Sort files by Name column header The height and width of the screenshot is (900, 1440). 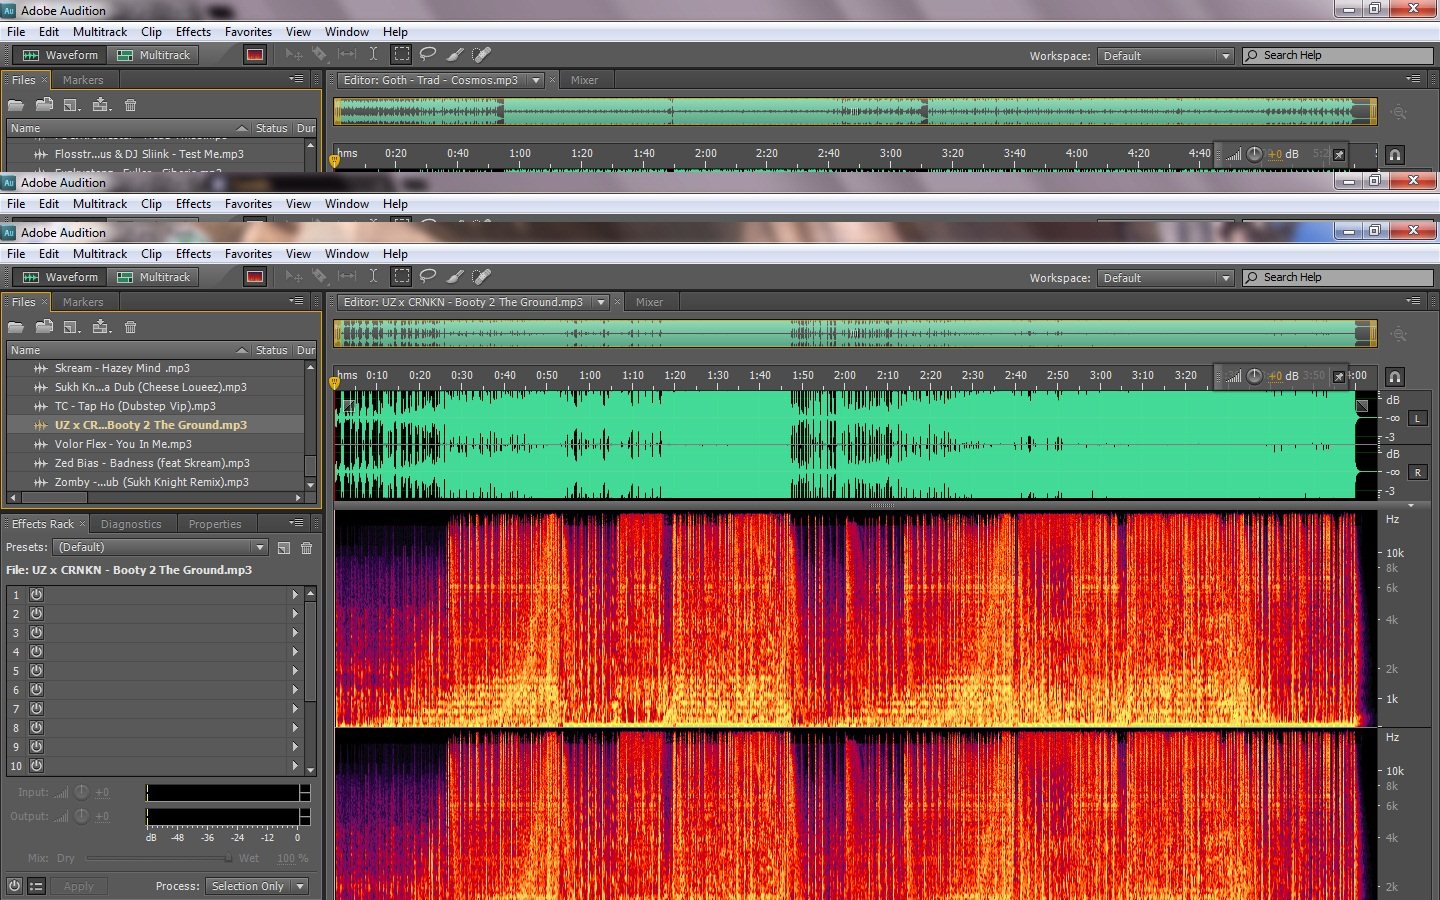pyautogui.click(x=128, y=350)
